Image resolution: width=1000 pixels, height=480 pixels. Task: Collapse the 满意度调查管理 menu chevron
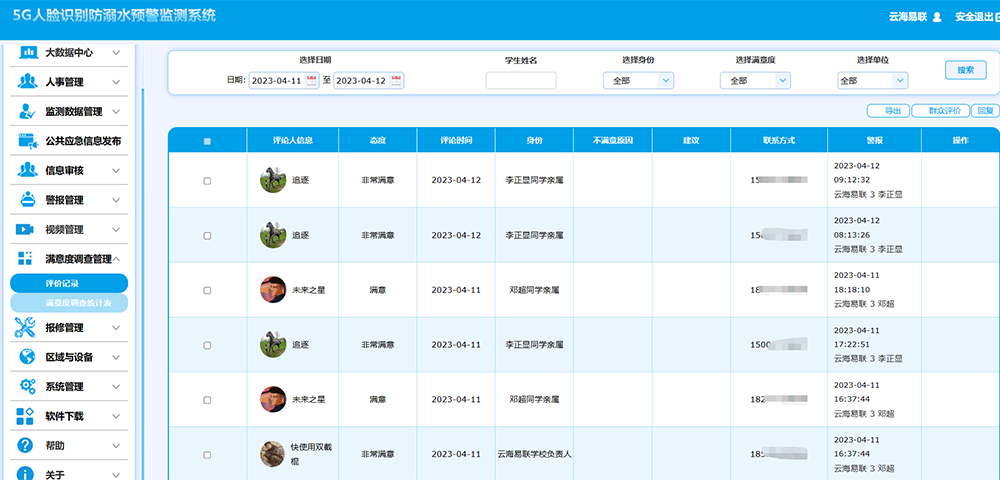point(118,259)
